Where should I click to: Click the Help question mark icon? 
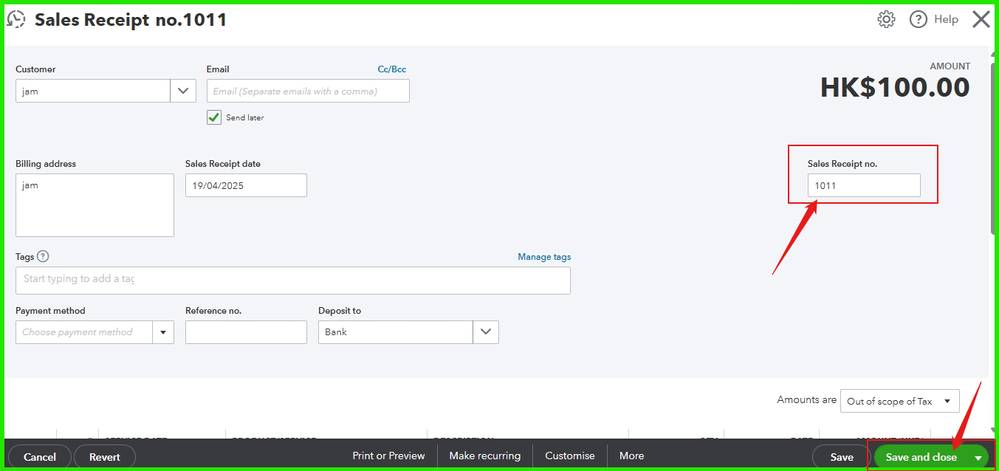click(918, 19)
